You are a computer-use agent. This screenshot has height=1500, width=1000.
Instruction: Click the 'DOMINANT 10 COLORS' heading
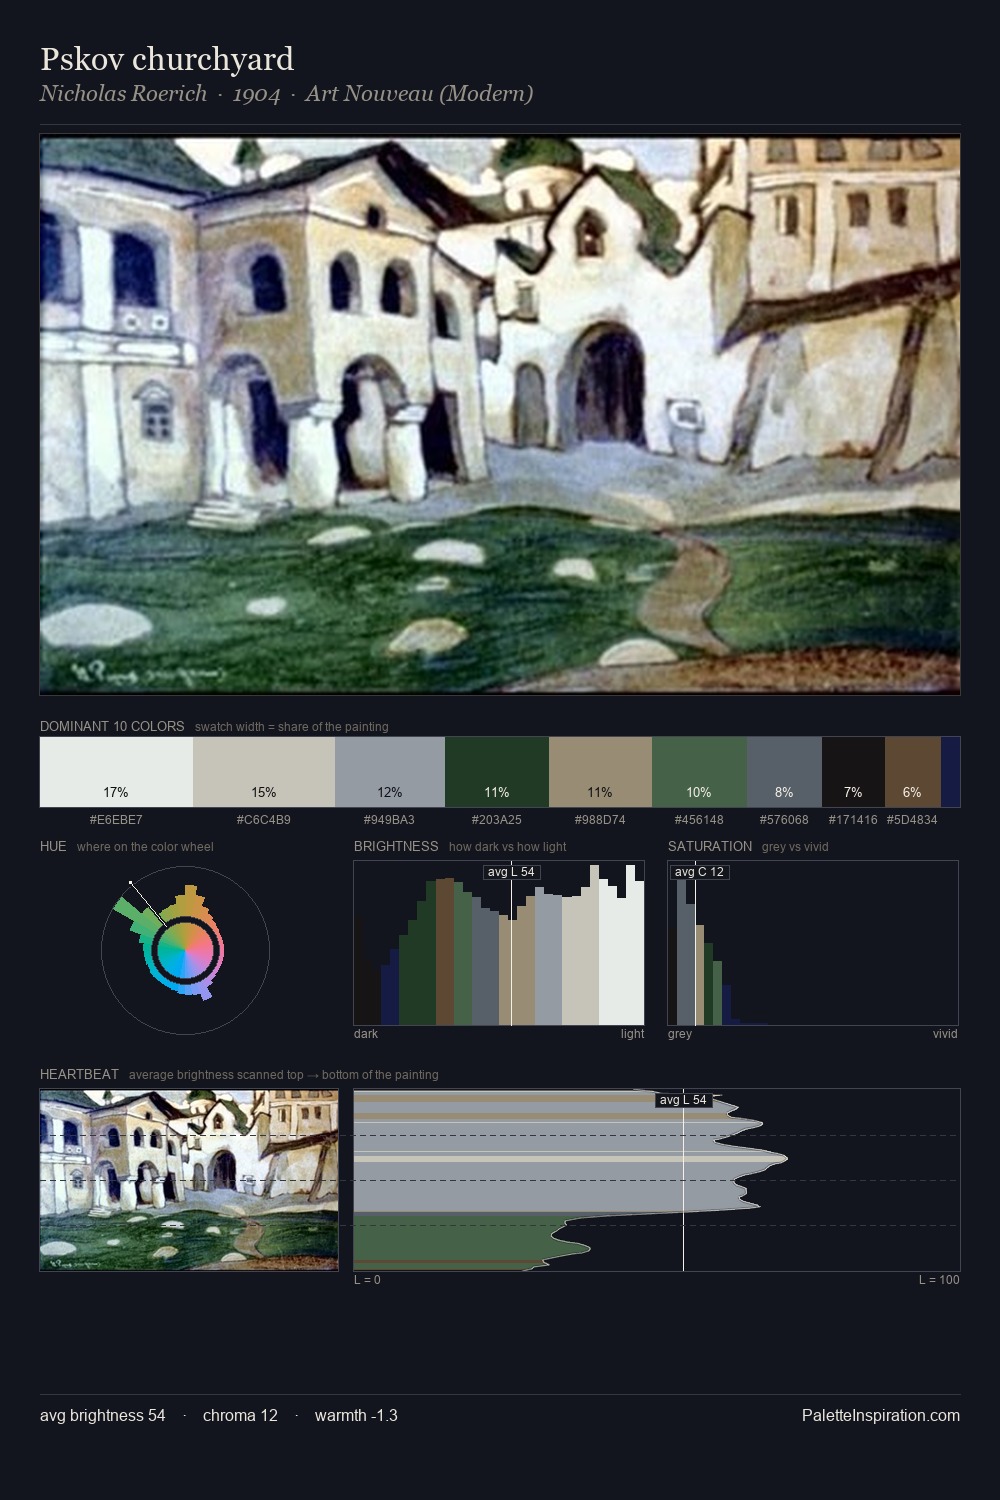112,726
